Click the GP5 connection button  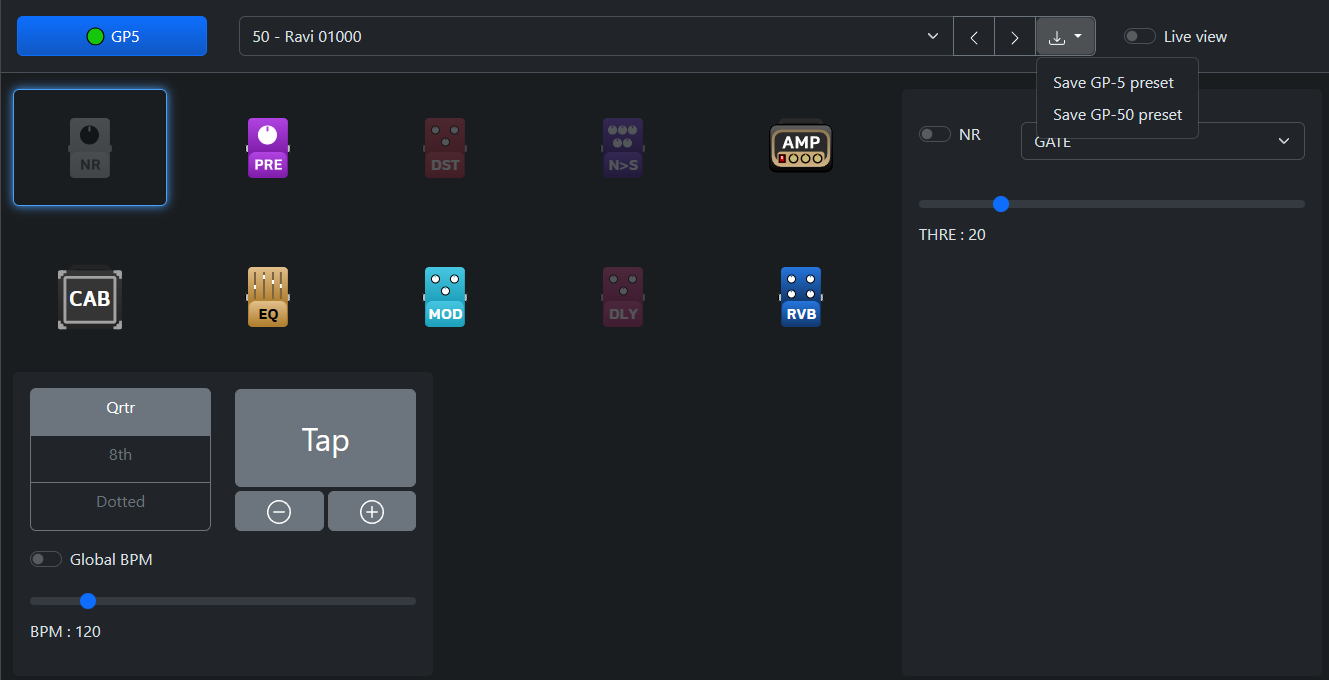click(112, 37)
